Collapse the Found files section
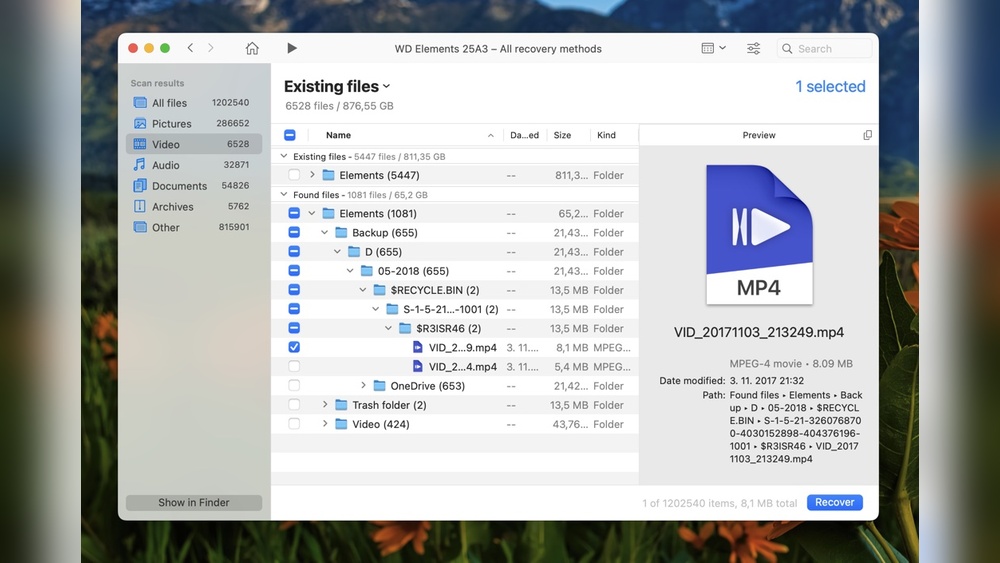1000x563 pixels. 284,194
